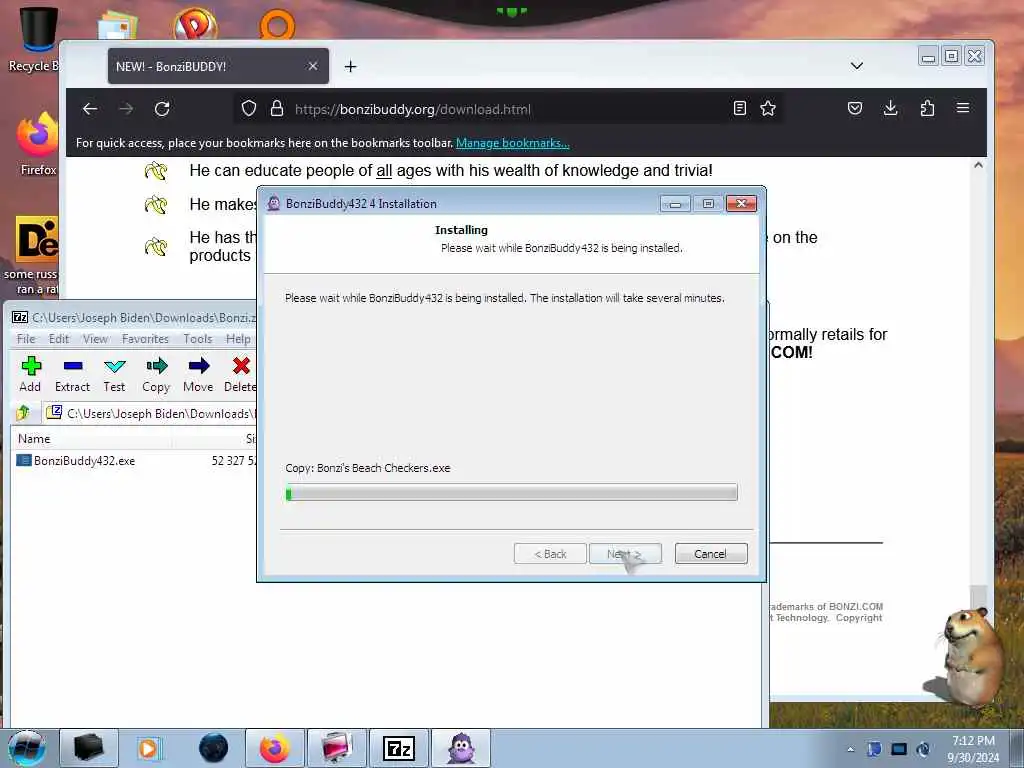Click the clock in the system tray
Viewport: 1024px width, 768px height.
point(973,749)
